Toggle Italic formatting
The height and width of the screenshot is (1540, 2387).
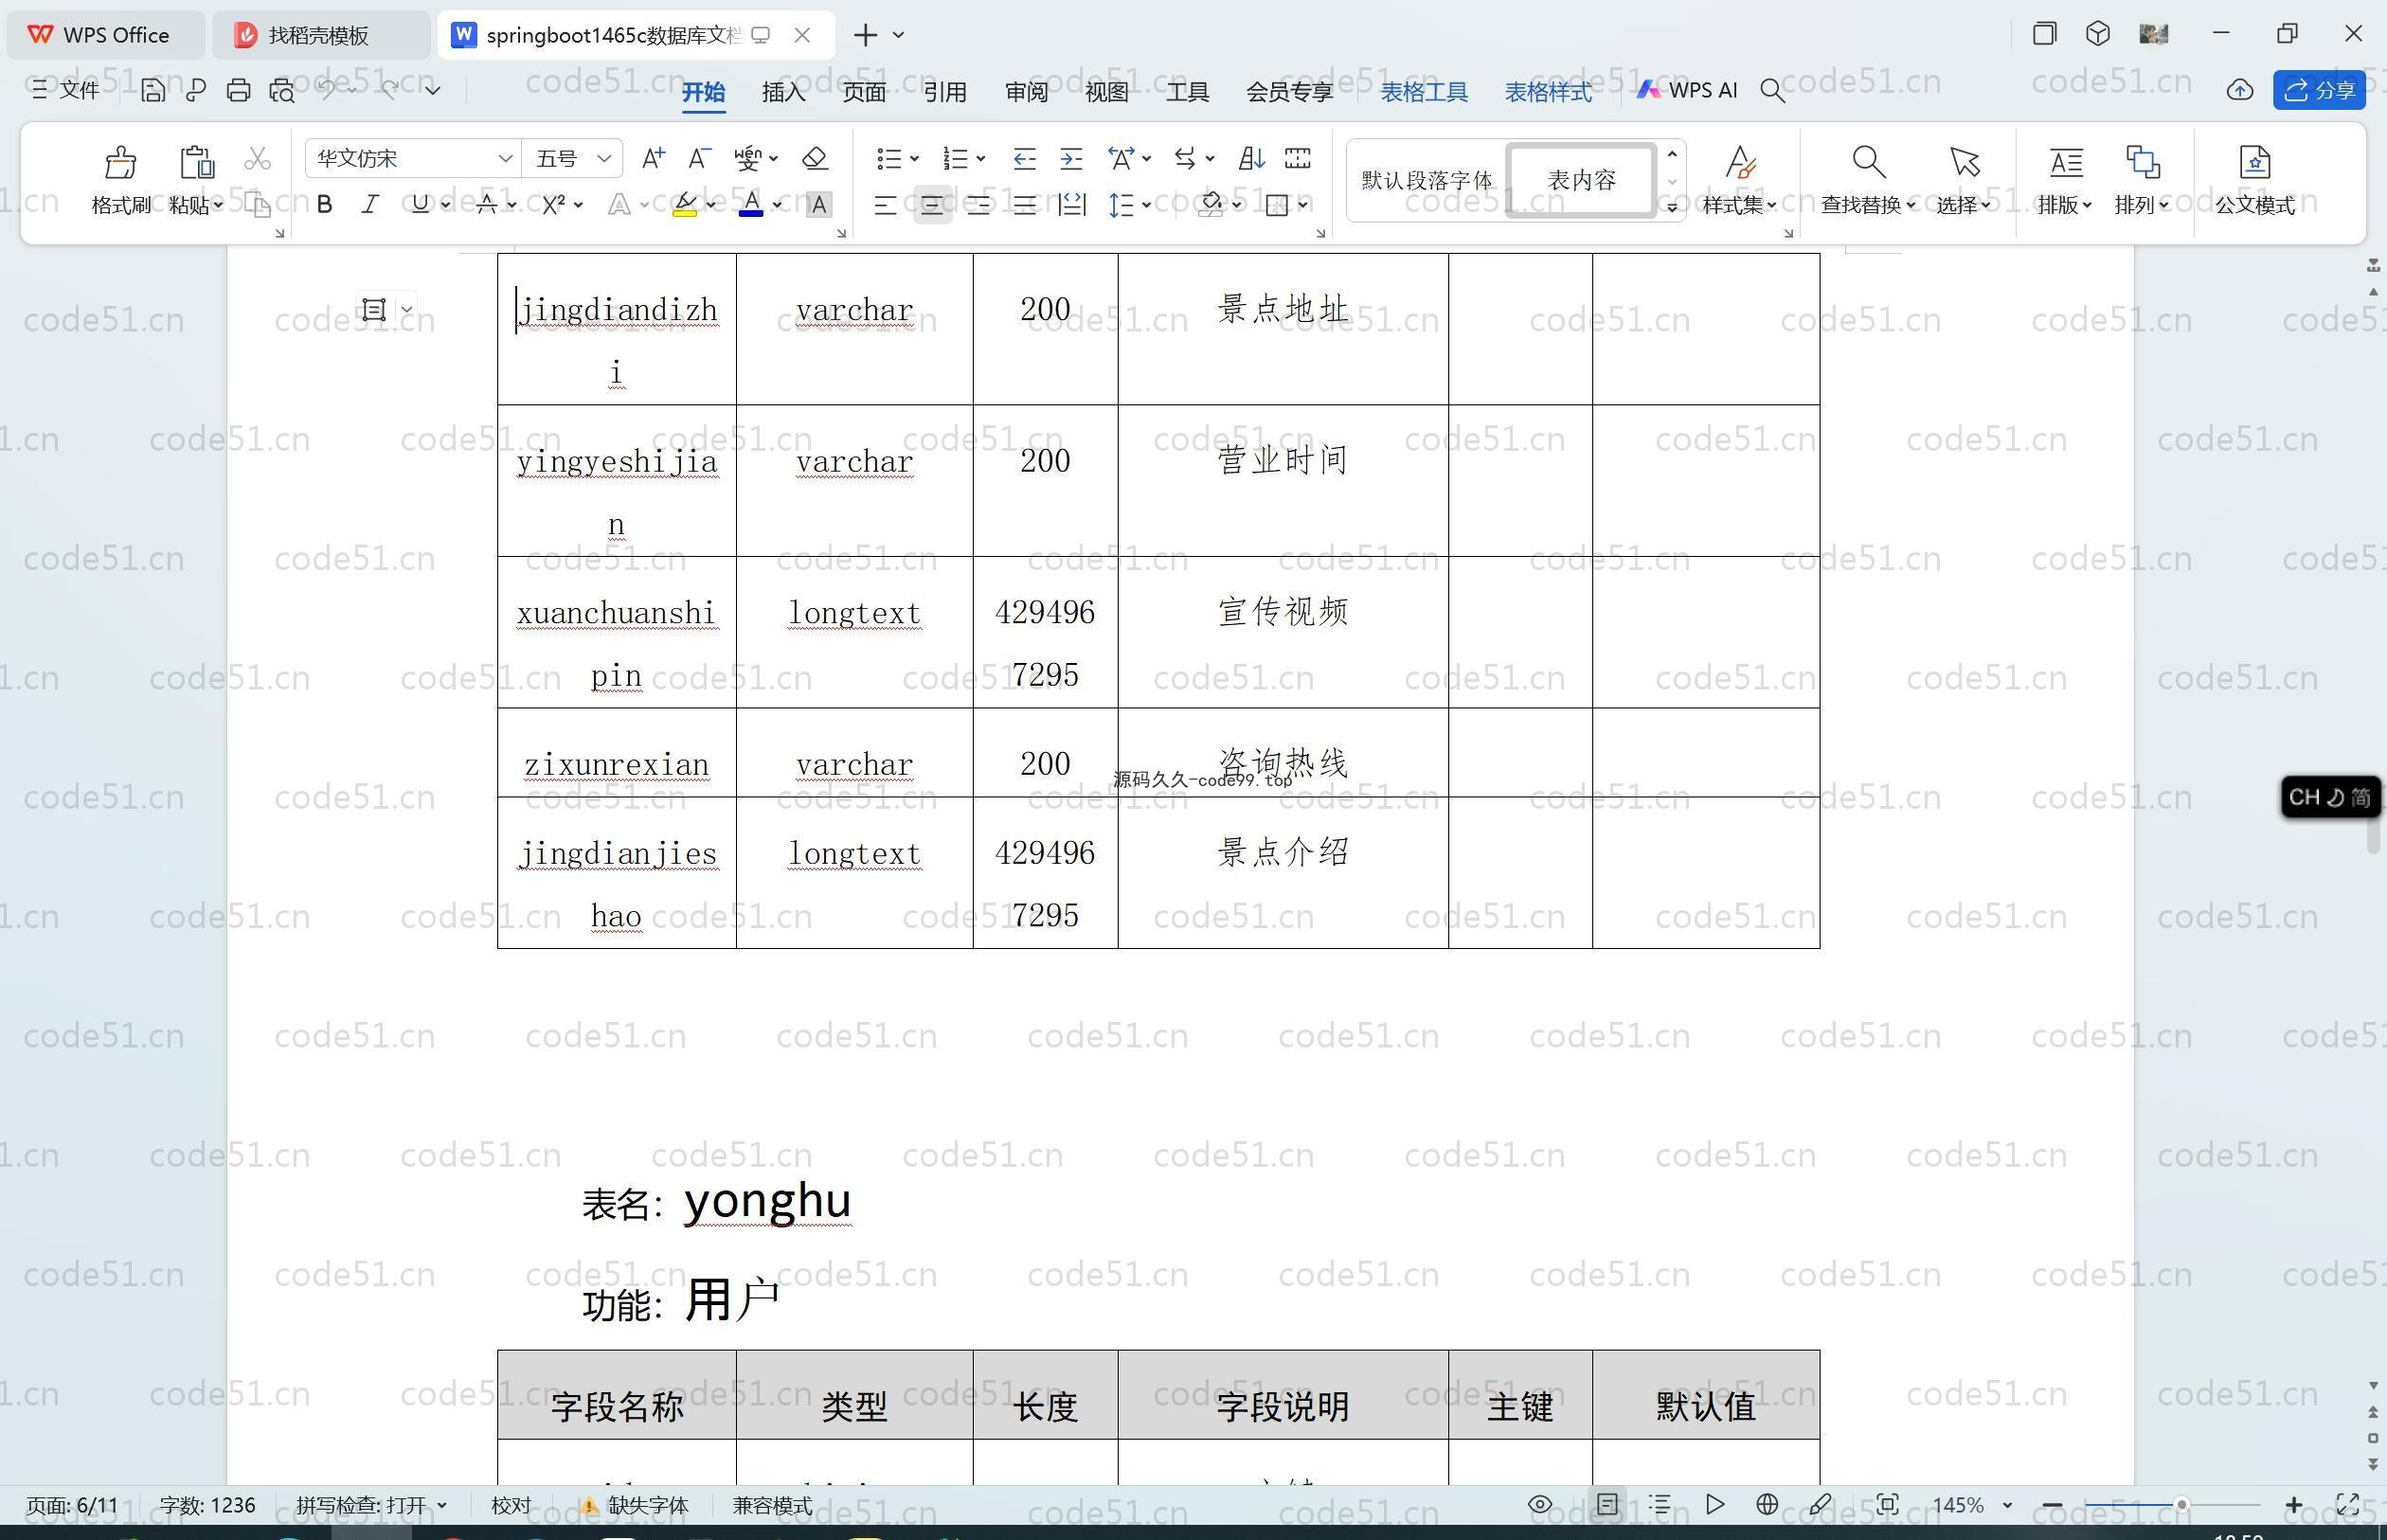(x=370, y=205)
